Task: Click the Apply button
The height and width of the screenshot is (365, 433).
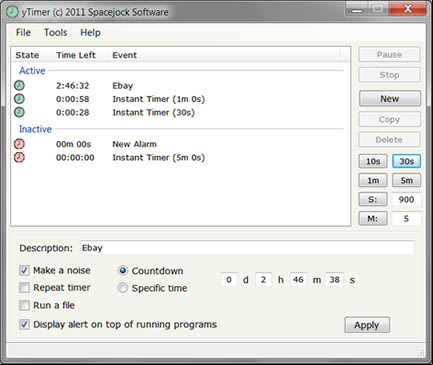Action: tap(367, 325)
